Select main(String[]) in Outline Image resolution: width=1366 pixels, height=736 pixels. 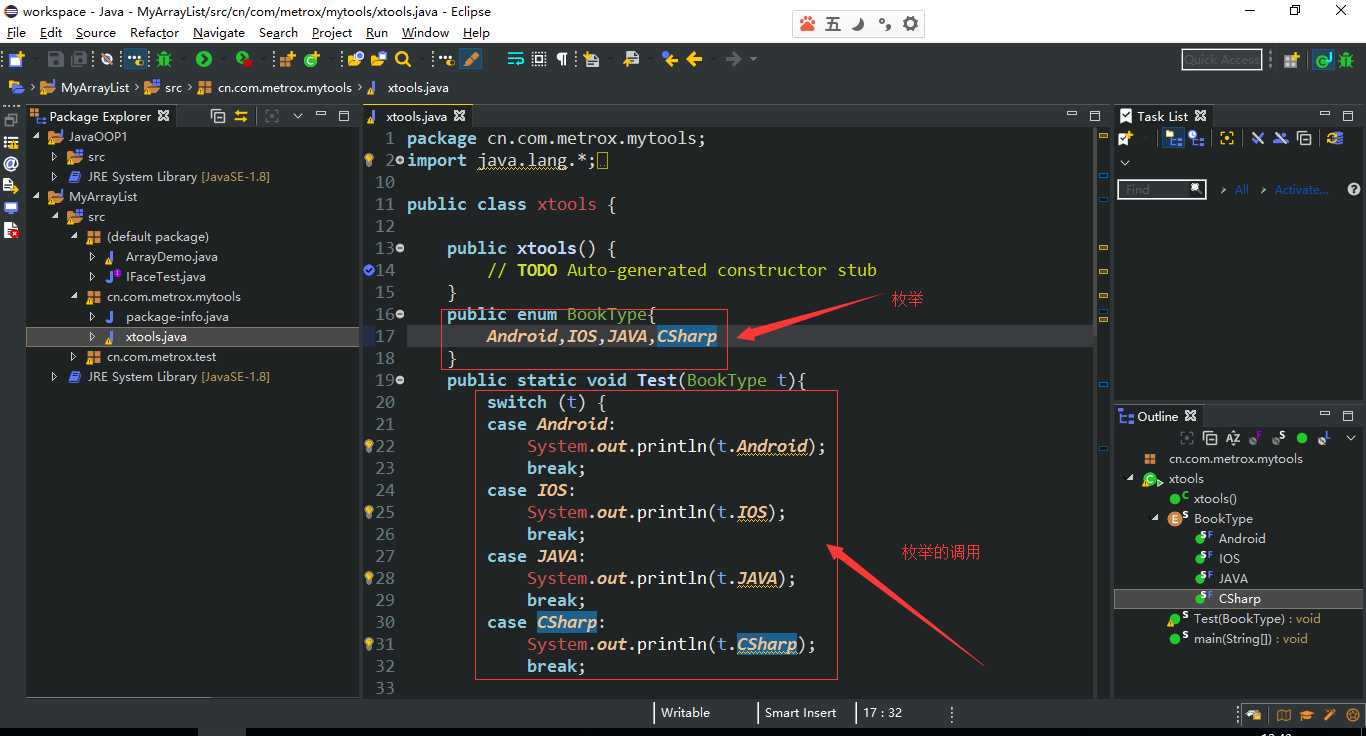click(1251, 638)
